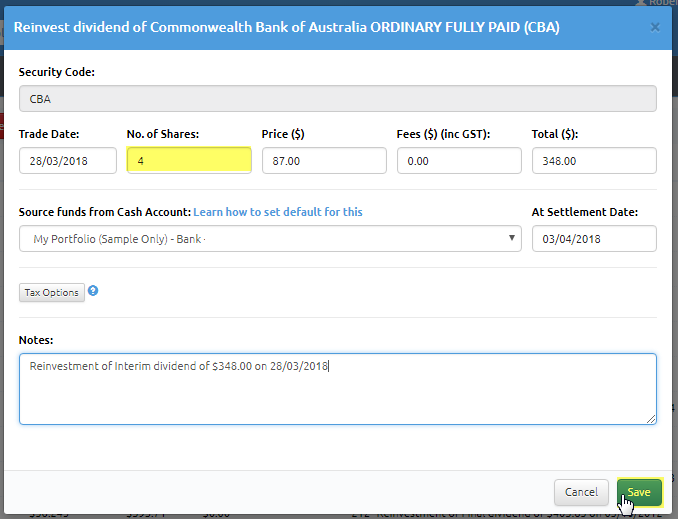The width and height of the screenshot is (678, 519).
Task: Edit the At Settlement Date field
Action: (x=594, y=239)
